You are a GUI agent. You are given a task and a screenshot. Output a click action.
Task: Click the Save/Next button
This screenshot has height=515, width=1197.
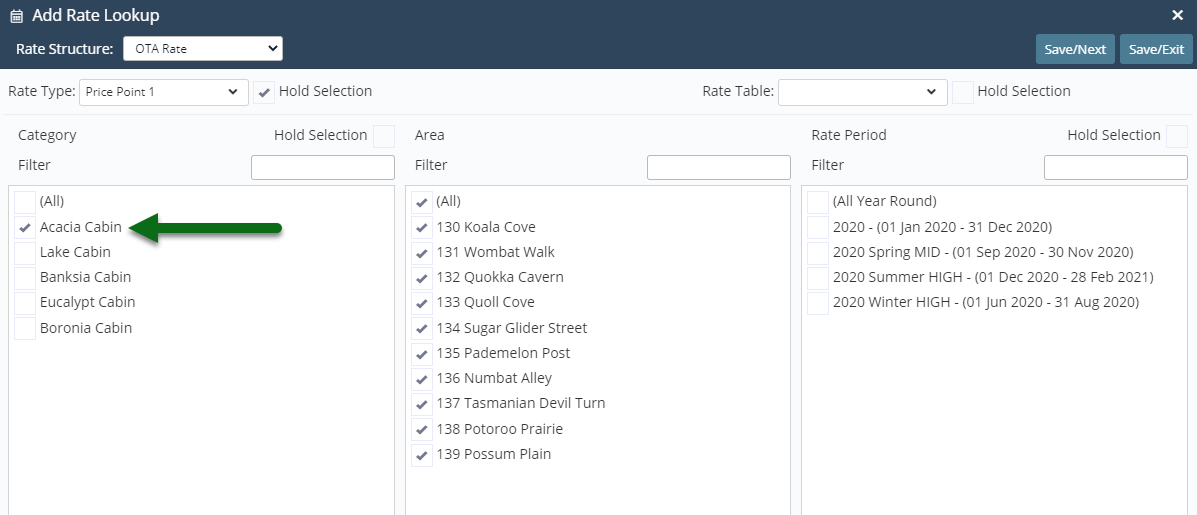[x=1075, y=49]
